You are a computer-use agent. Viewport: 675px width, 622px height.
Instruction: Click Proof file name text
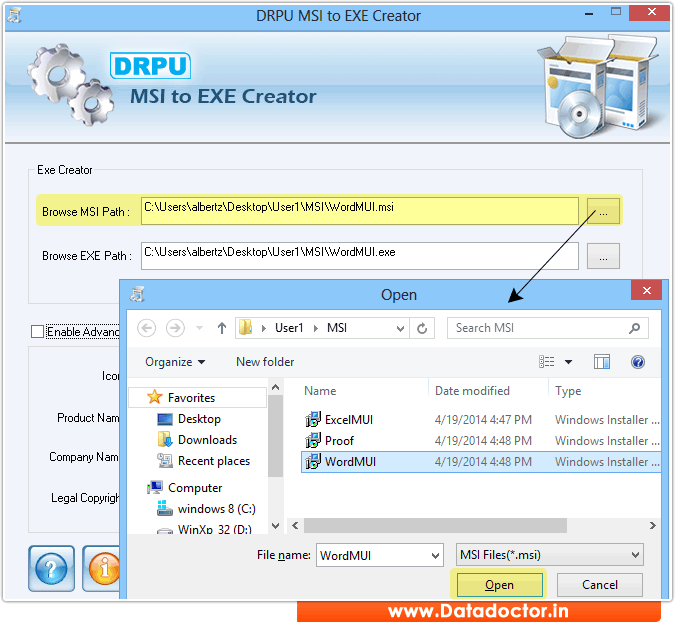click(339, 441)
